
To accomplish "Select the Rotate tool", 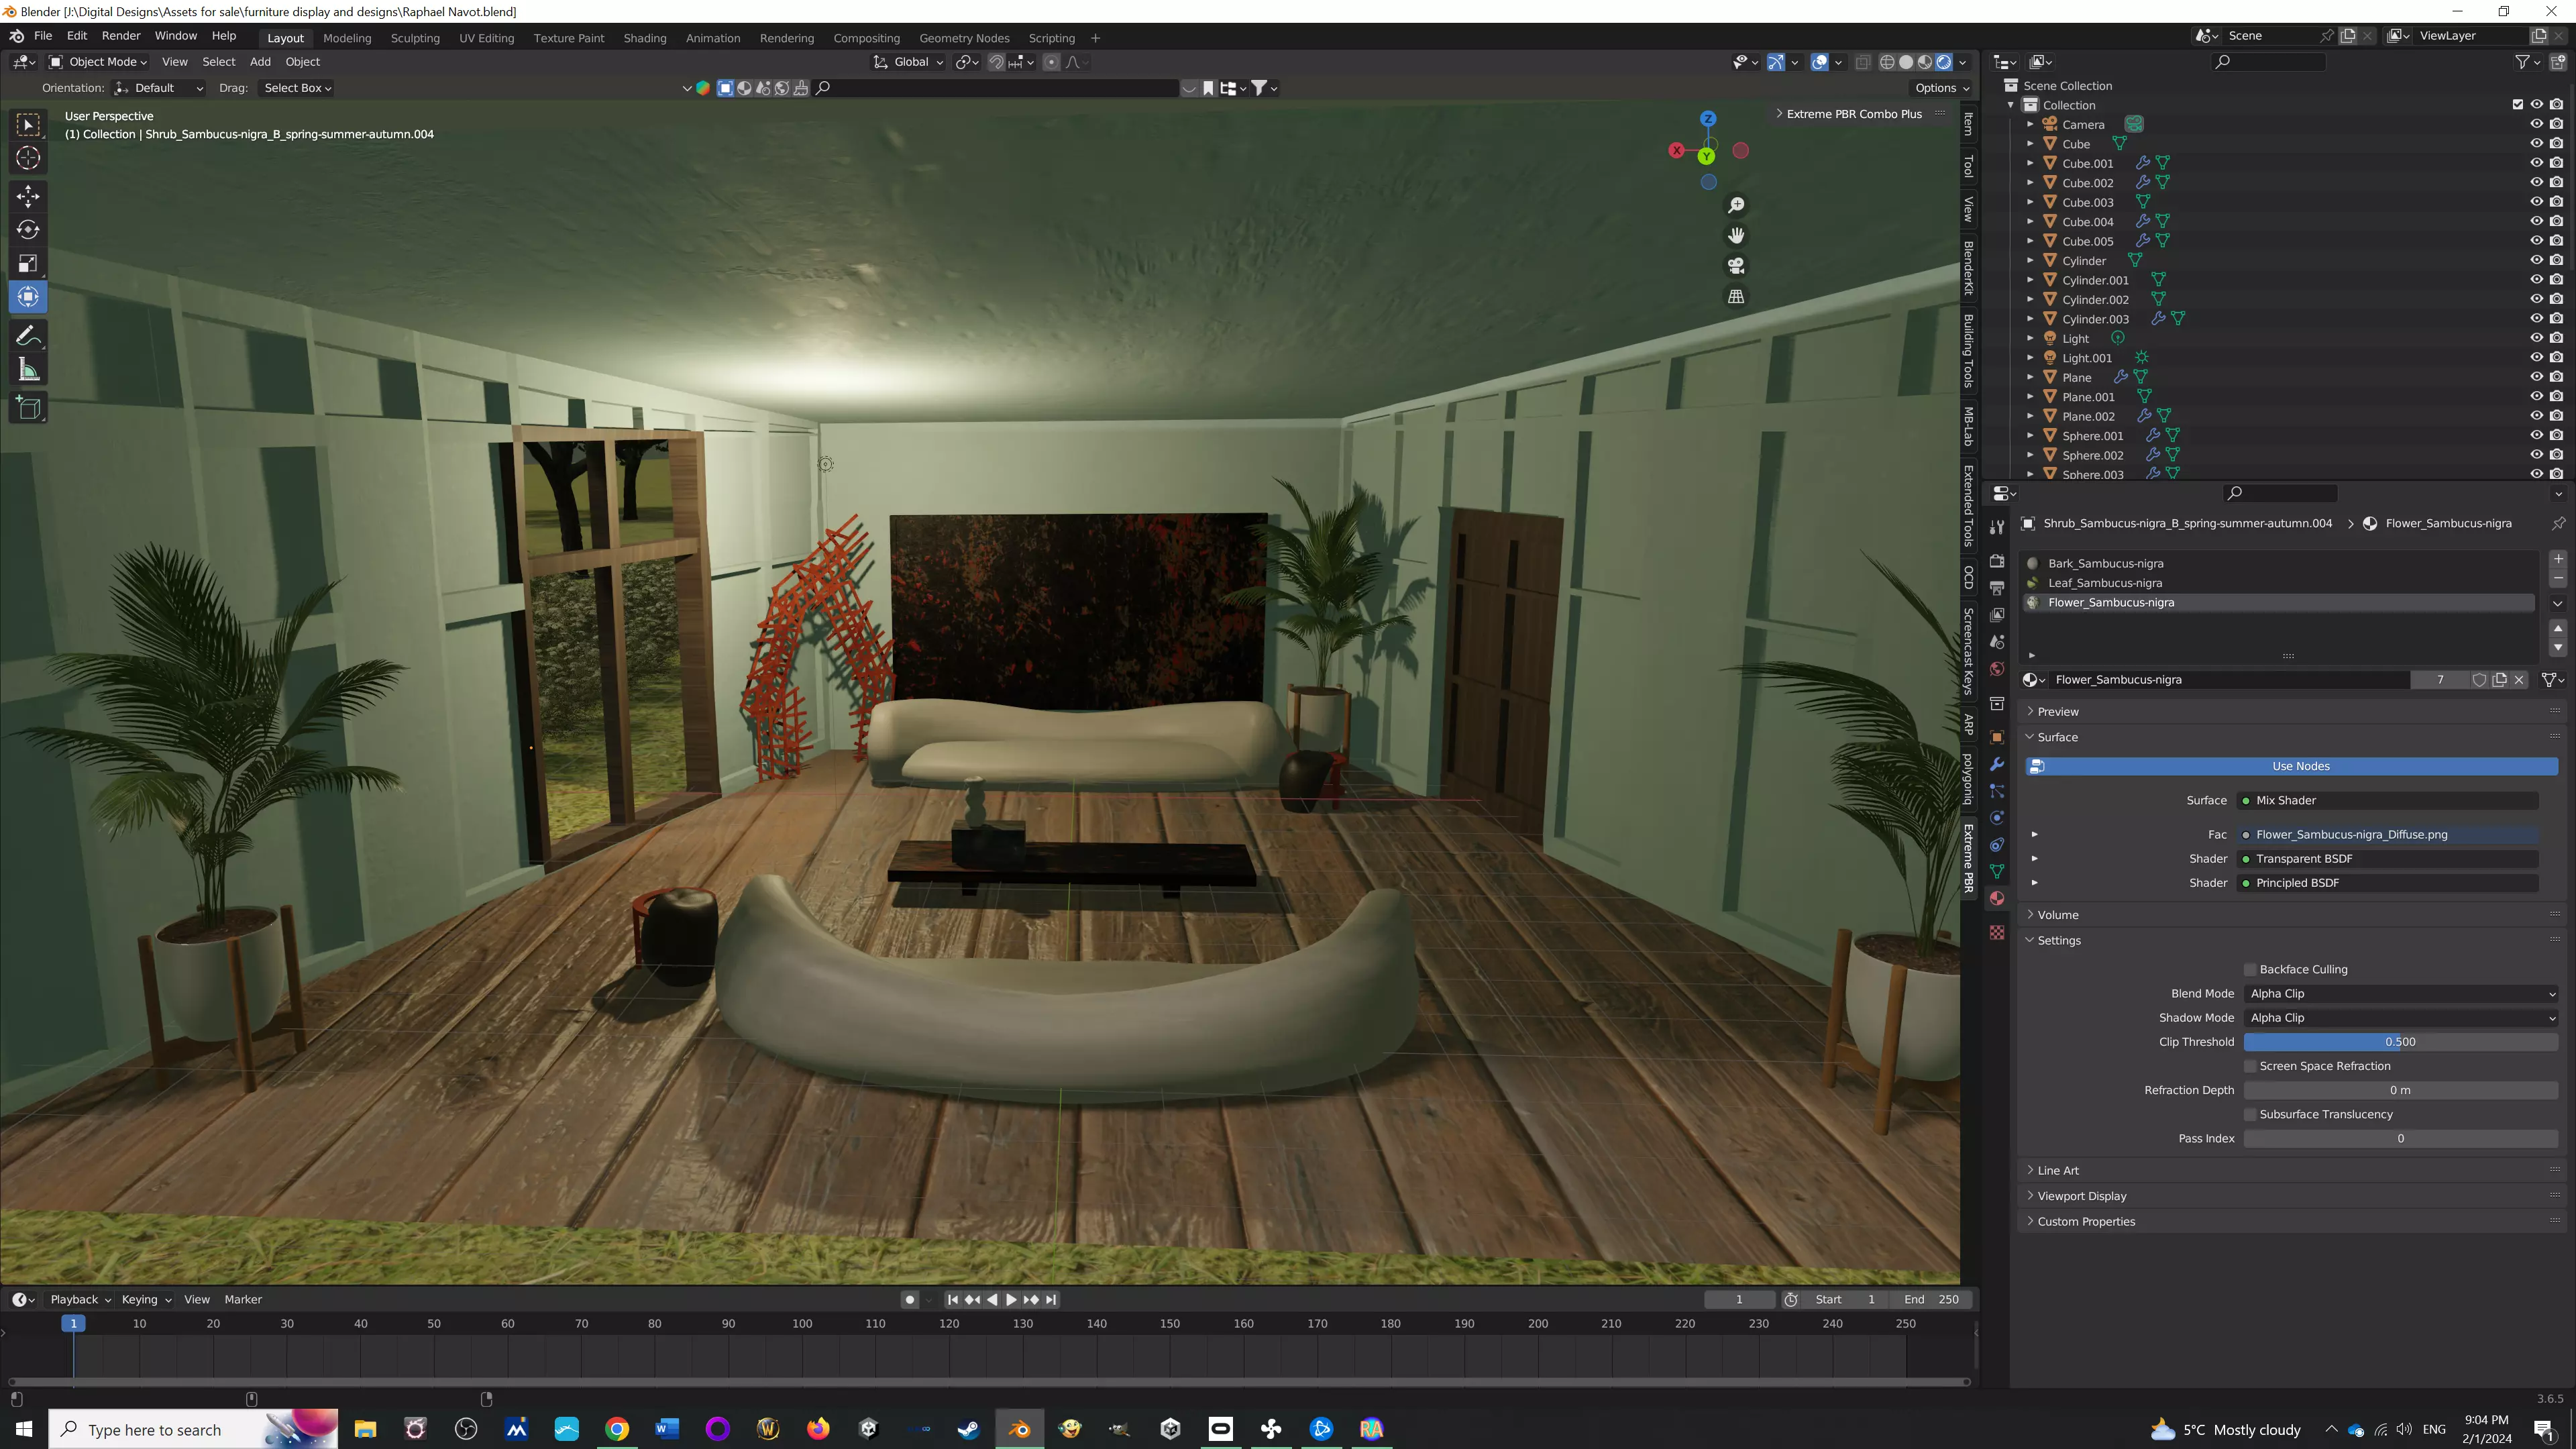I will point(28,230).
